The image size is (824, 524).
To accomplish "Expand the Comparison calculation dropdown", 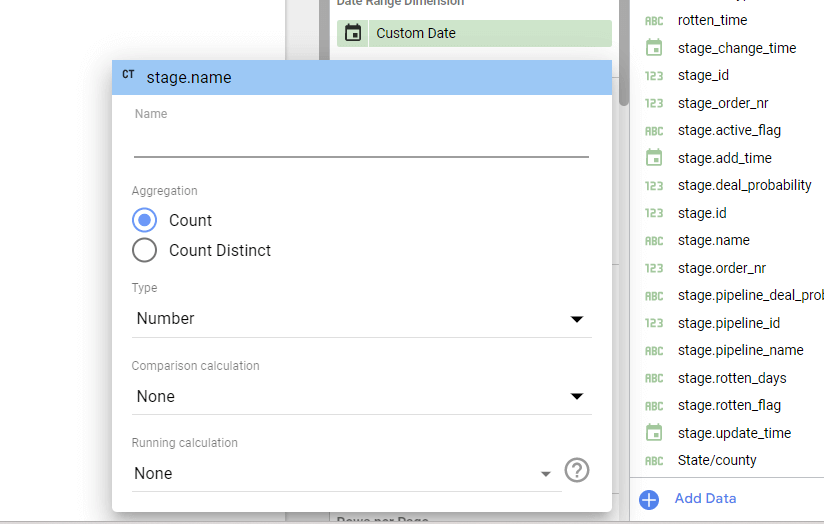I will (362, 396).
